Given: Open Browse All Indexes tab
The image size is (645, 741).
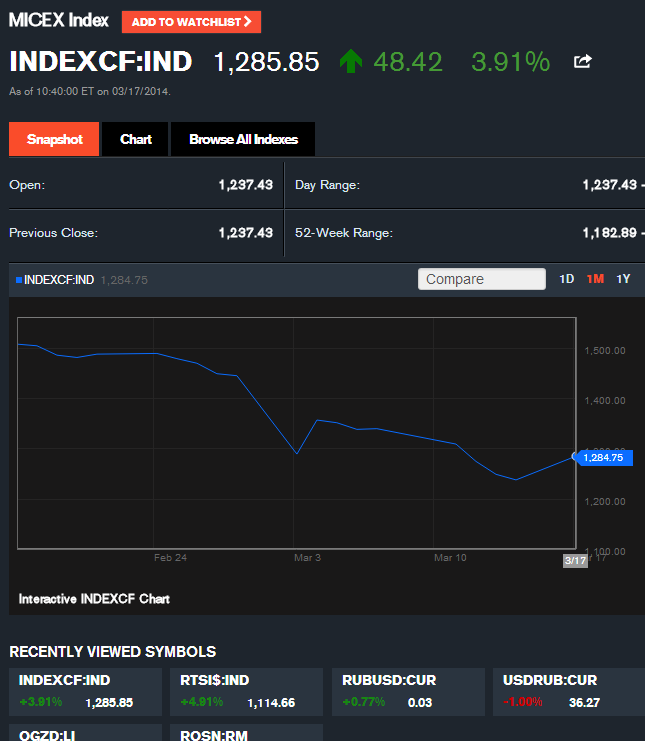Looking at the screenshot, I should pyautogui.click(x=243, y=139).
